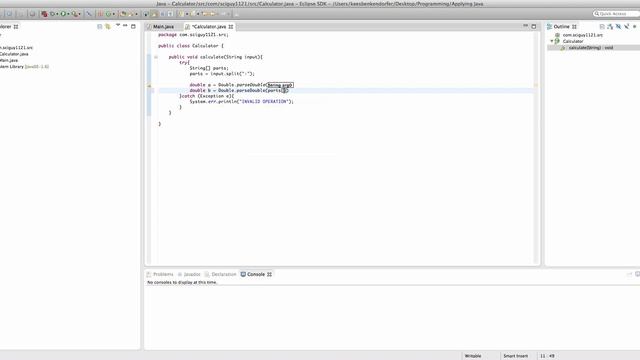Select Calculator class in Outline
The image size is (640, 360).
click(573, 41)
